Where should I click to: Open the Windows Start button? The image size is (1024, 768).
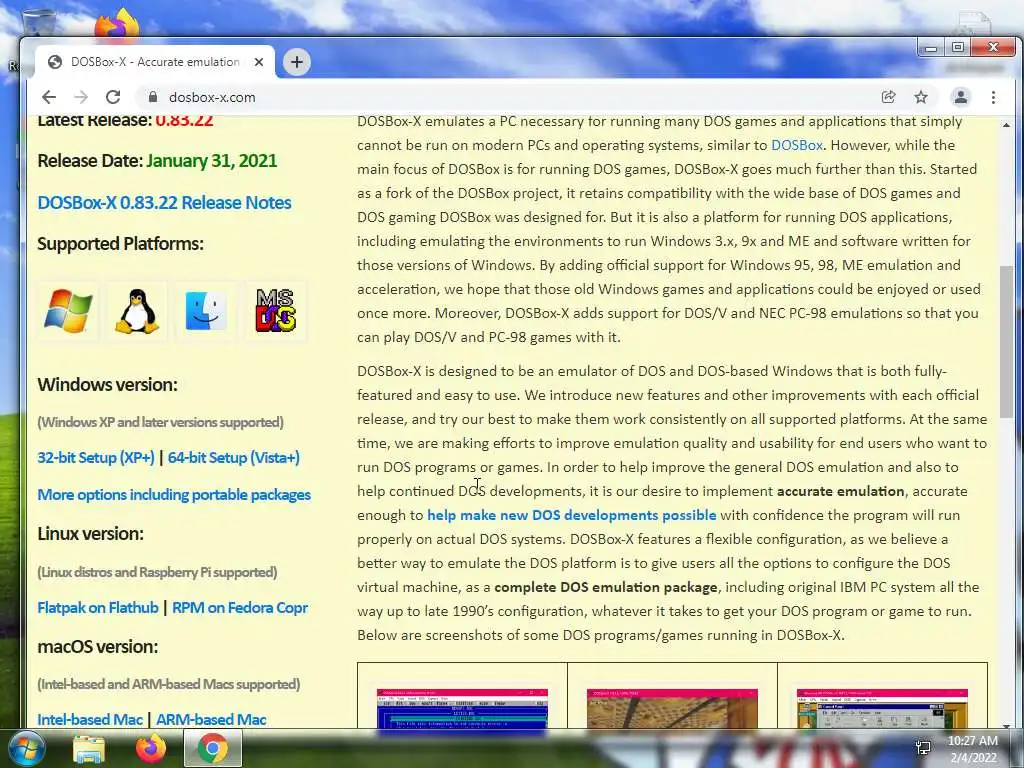coord(26,748)
